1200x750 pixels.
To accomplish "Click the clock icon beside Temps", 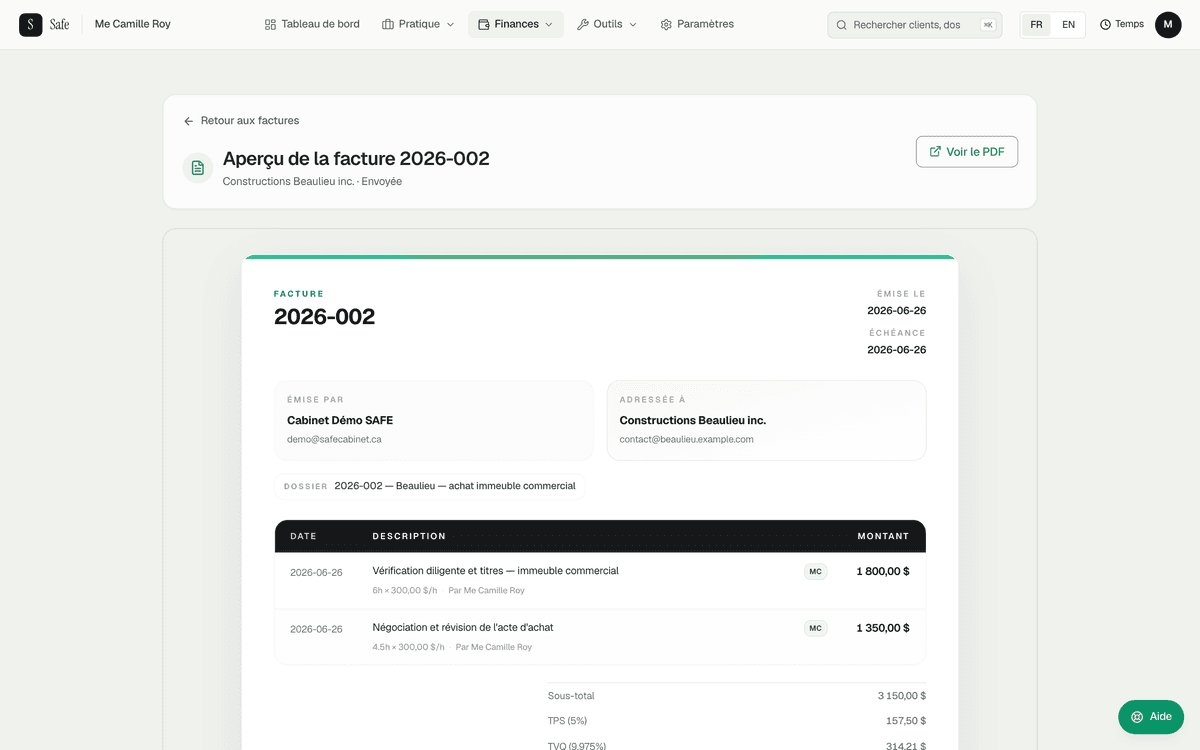I will pyautogui.click(x=1105, y=25).
